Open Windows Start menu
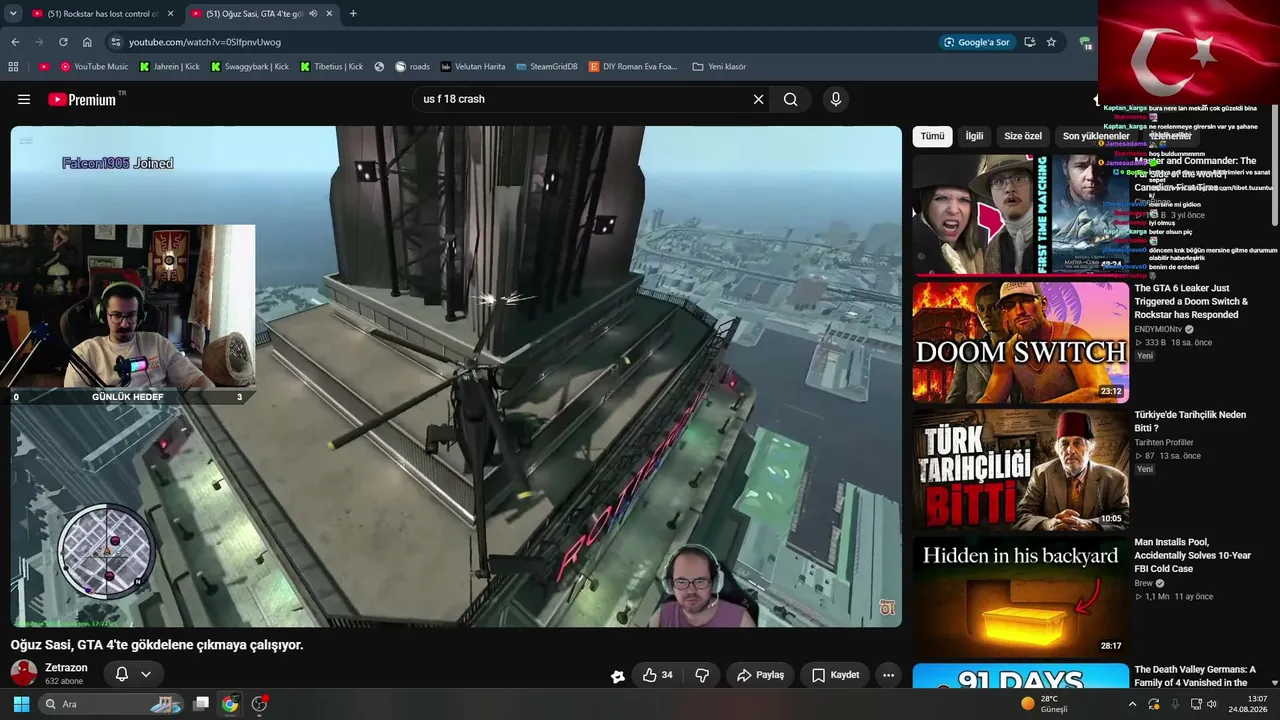This screenshot has height=720, width=1280. click(x=21, y=704)
